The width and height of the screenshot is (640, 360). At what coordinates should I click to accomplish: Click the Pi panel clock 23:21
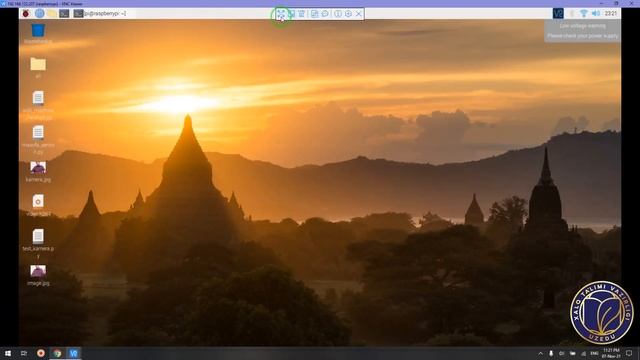click(x=611, y=13)
